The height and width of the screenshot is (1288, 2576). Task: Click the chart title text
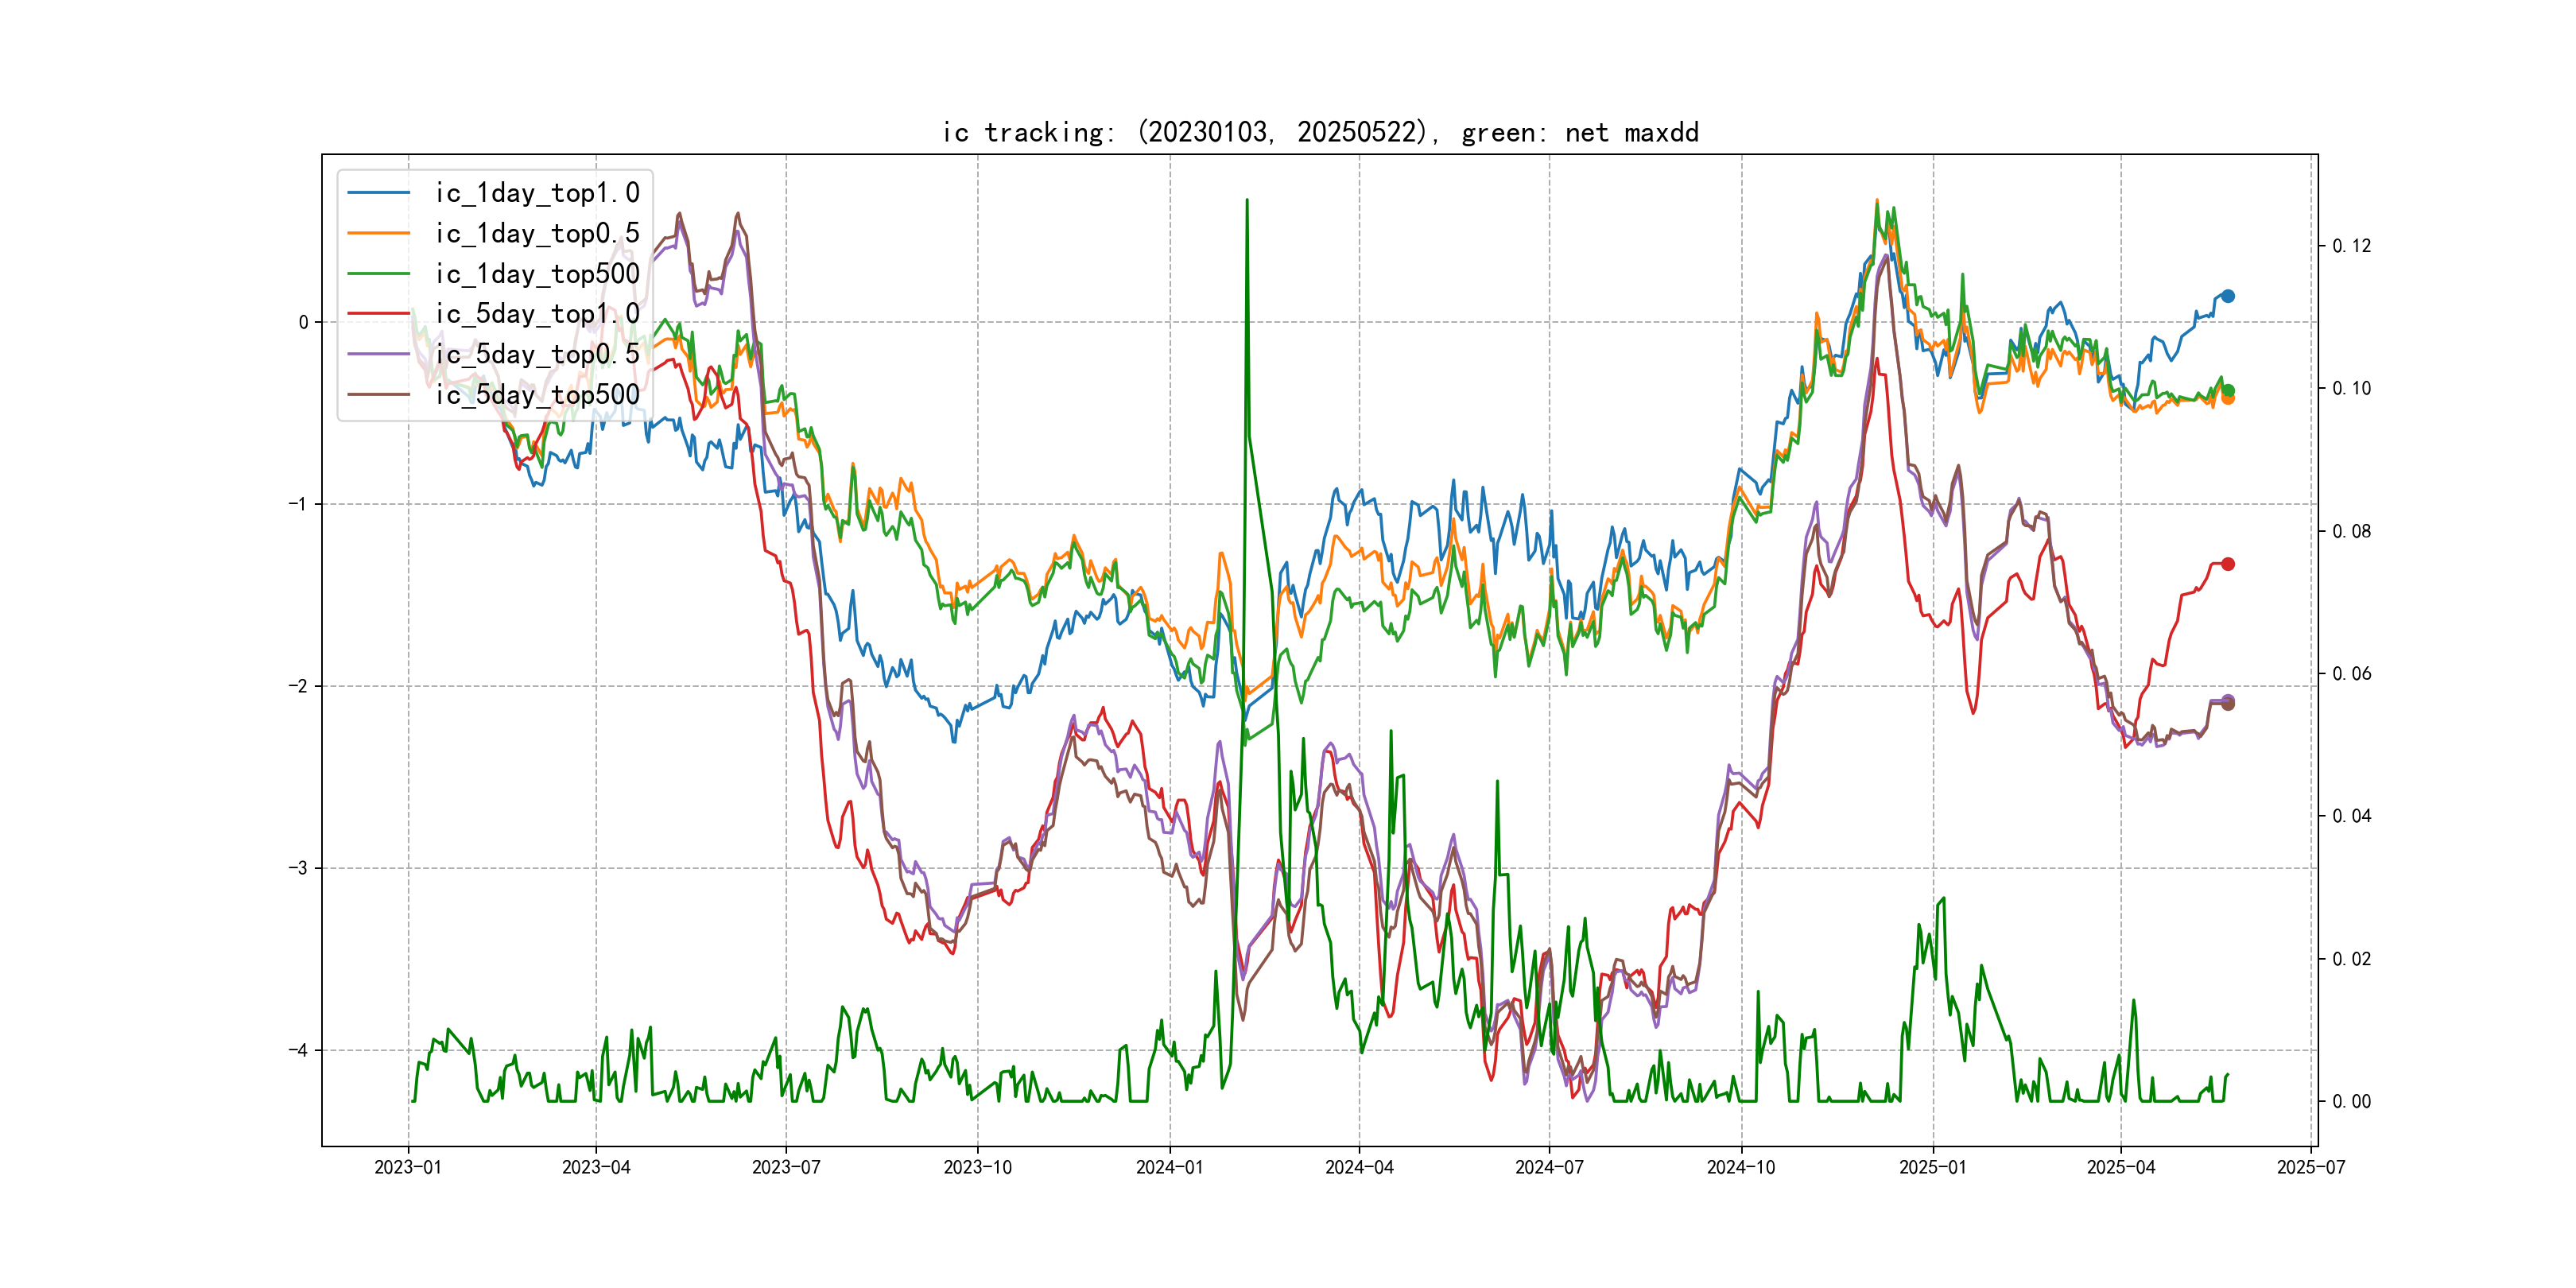pos(1320,133)
